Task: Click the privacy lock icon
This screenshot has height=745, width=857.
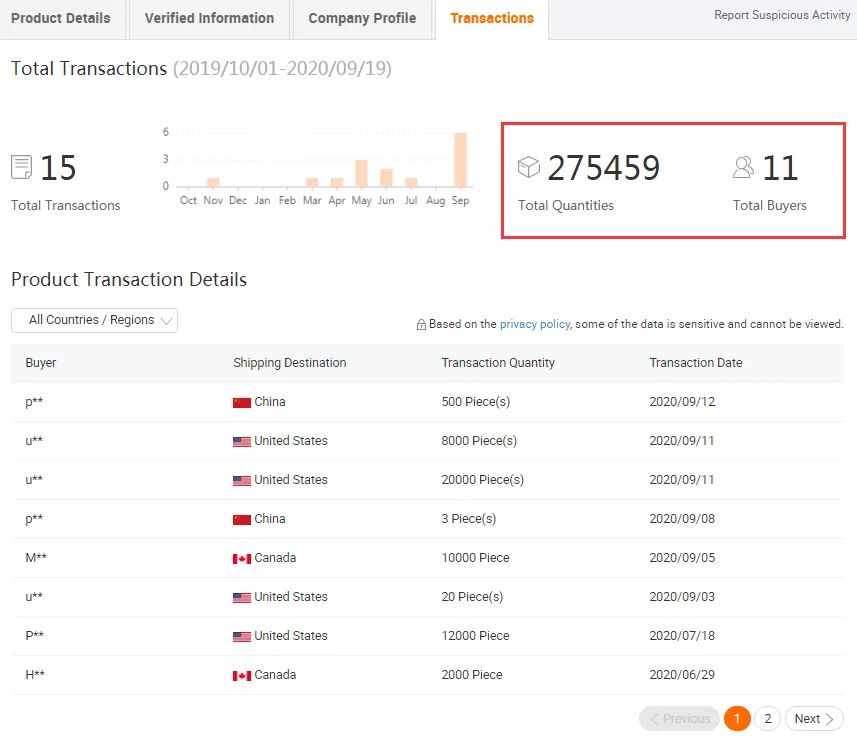Action: click(421, 325)
